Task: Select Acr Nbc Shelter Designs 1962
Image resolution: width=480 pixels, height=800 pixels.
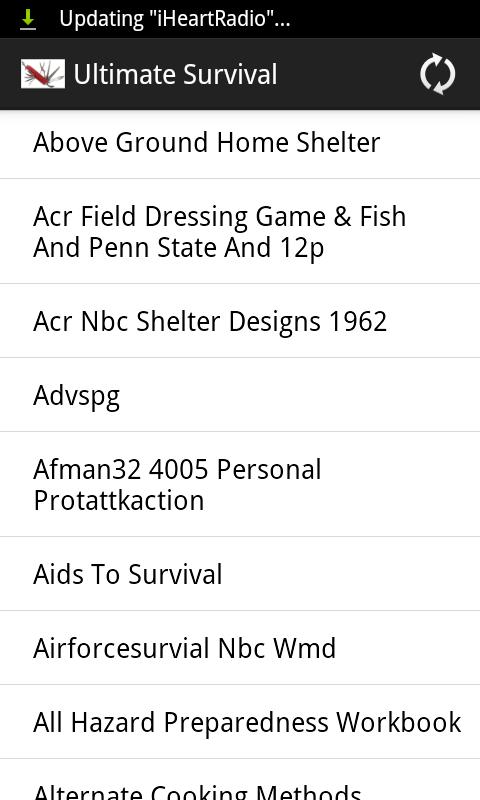Action: pyautogui.click(x=240, y=321)
